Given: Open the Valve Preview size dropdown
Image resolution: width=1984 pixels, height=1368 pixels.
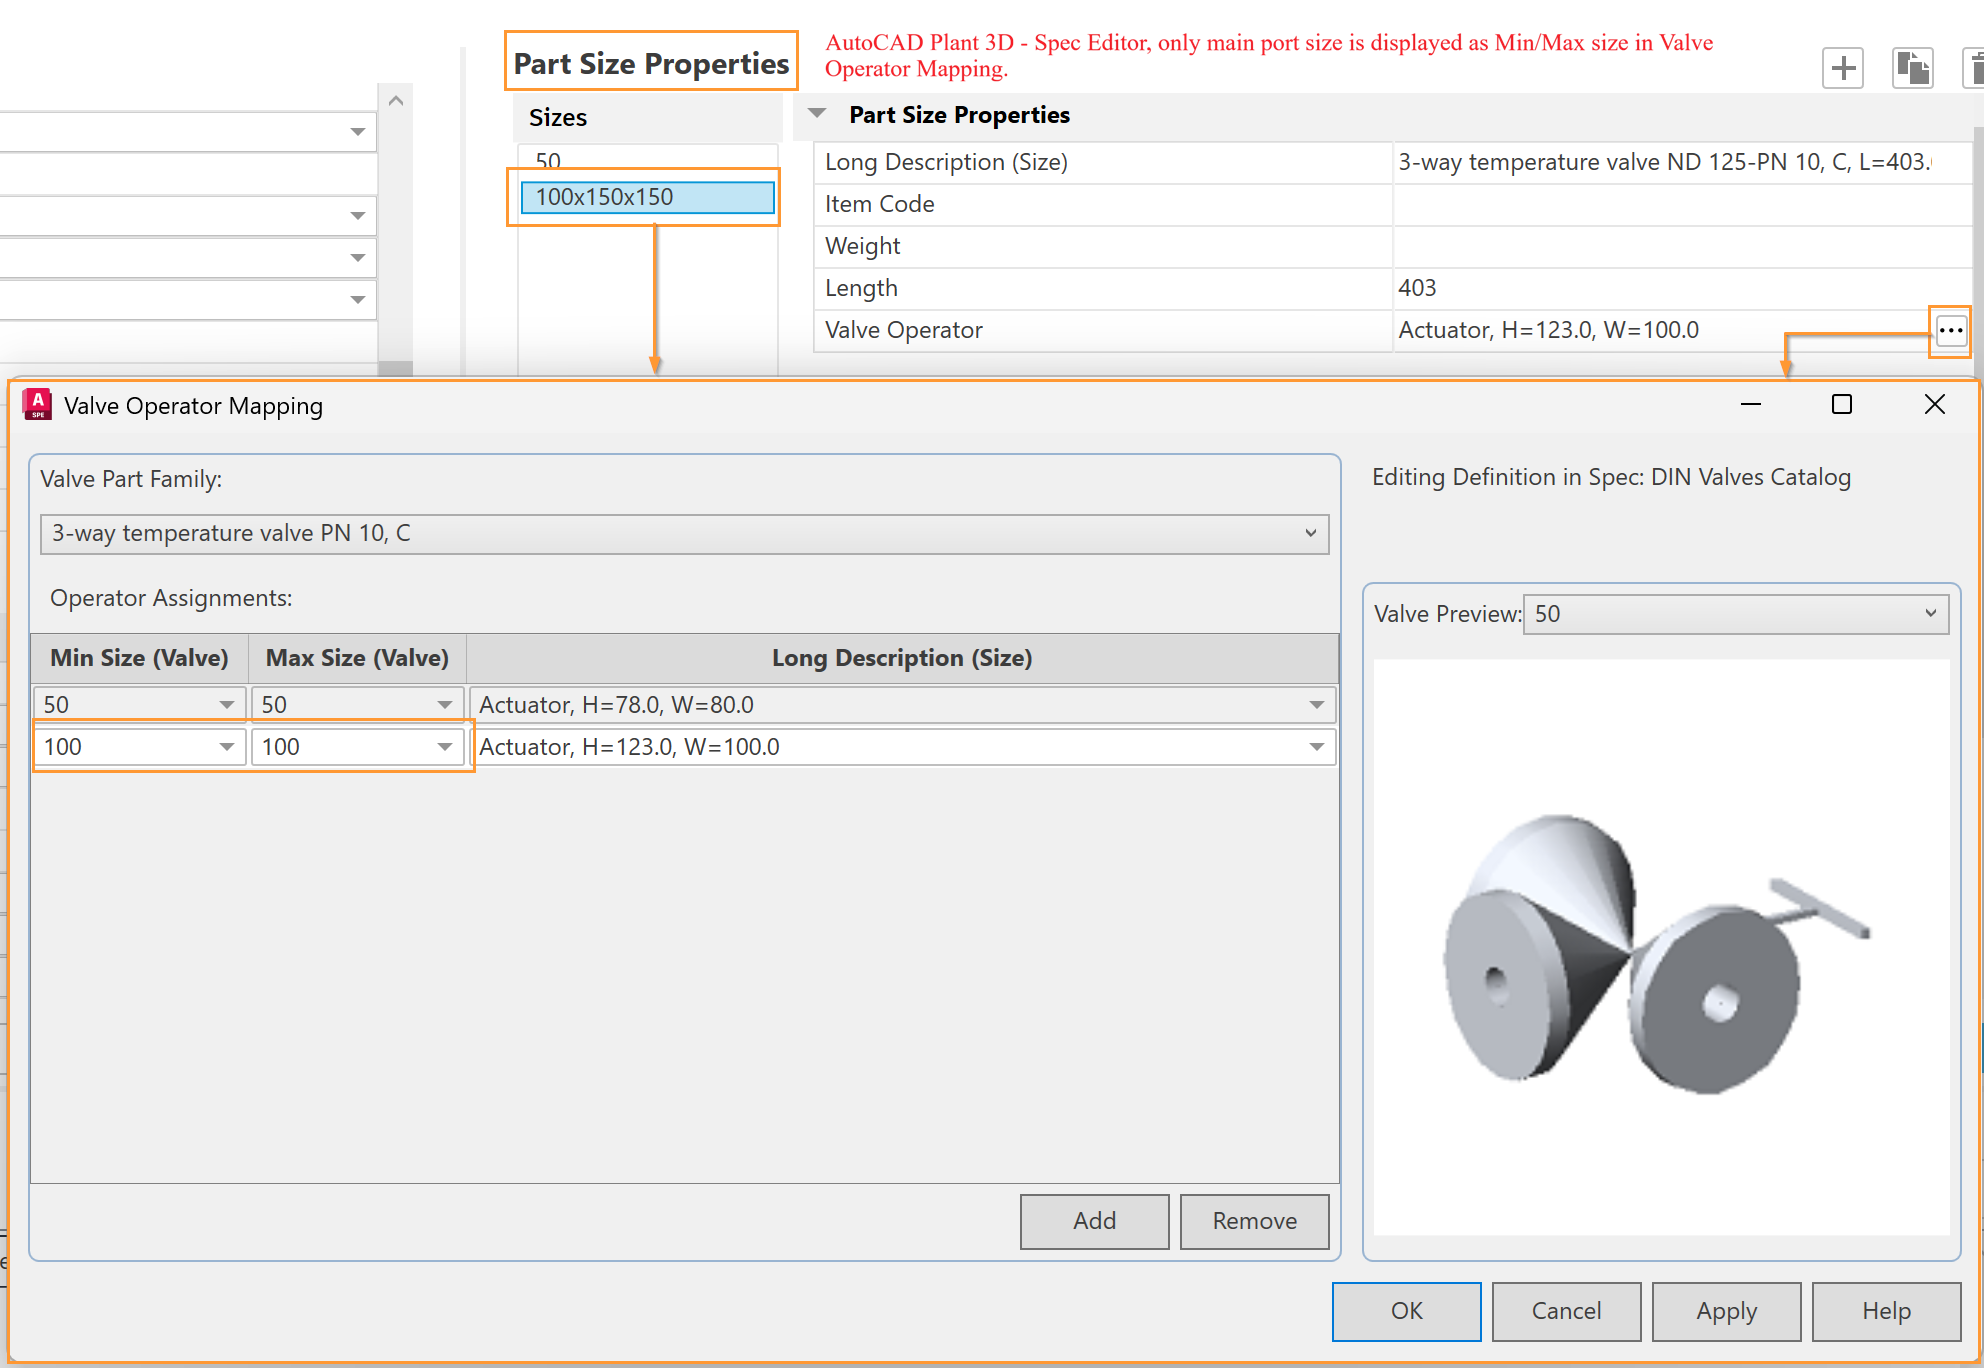Looking at the screenshot, I should (1736, 614).
